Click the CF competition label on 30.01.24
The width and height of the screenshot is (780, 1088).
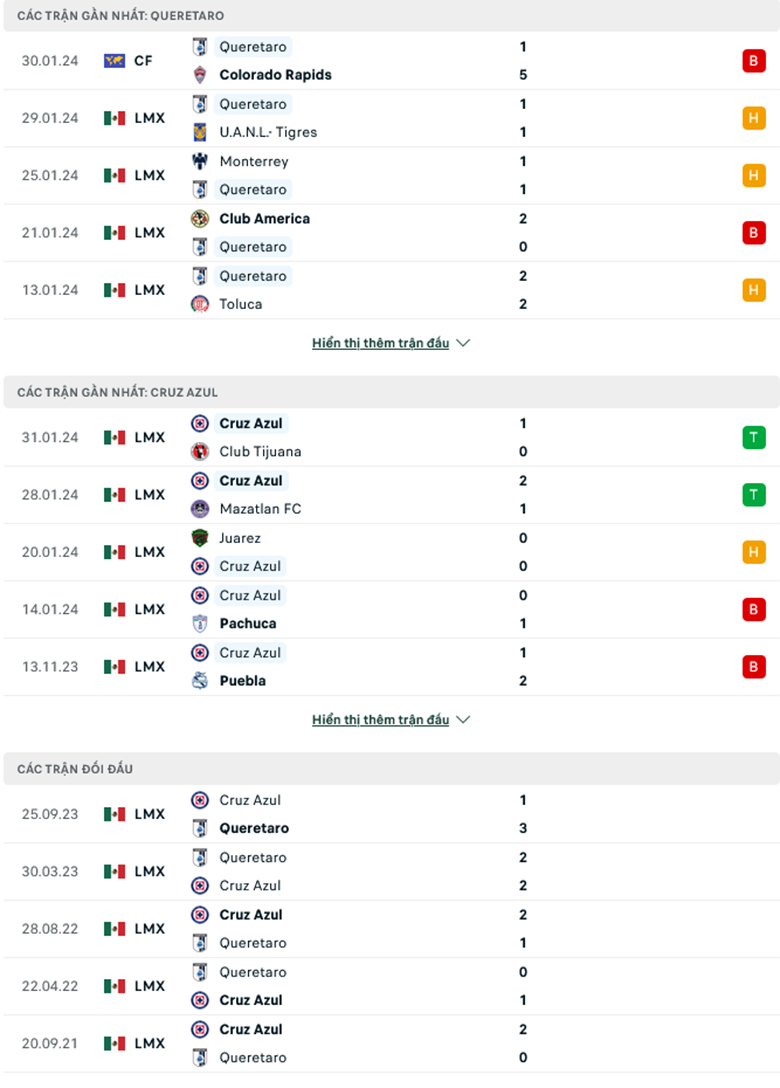pyautogui.click(x=143, y=61)
